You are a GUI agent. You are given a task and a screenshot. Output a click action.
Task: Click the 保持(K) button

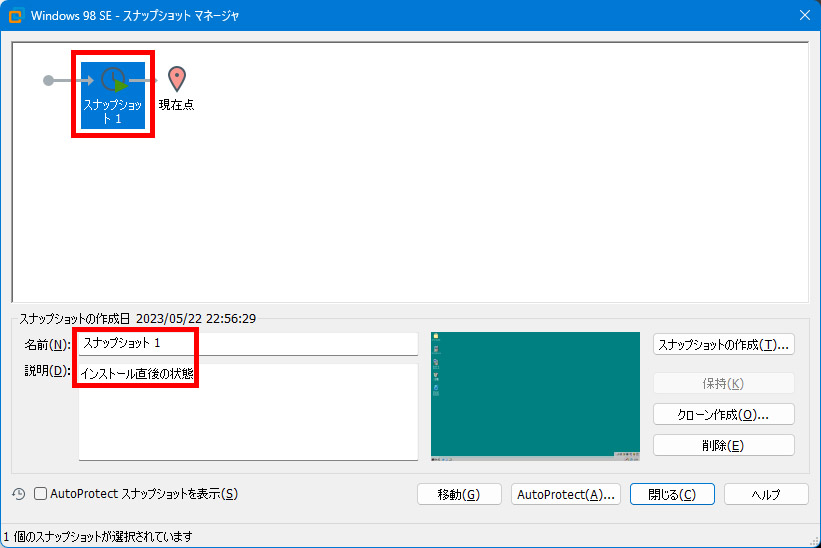723,383
